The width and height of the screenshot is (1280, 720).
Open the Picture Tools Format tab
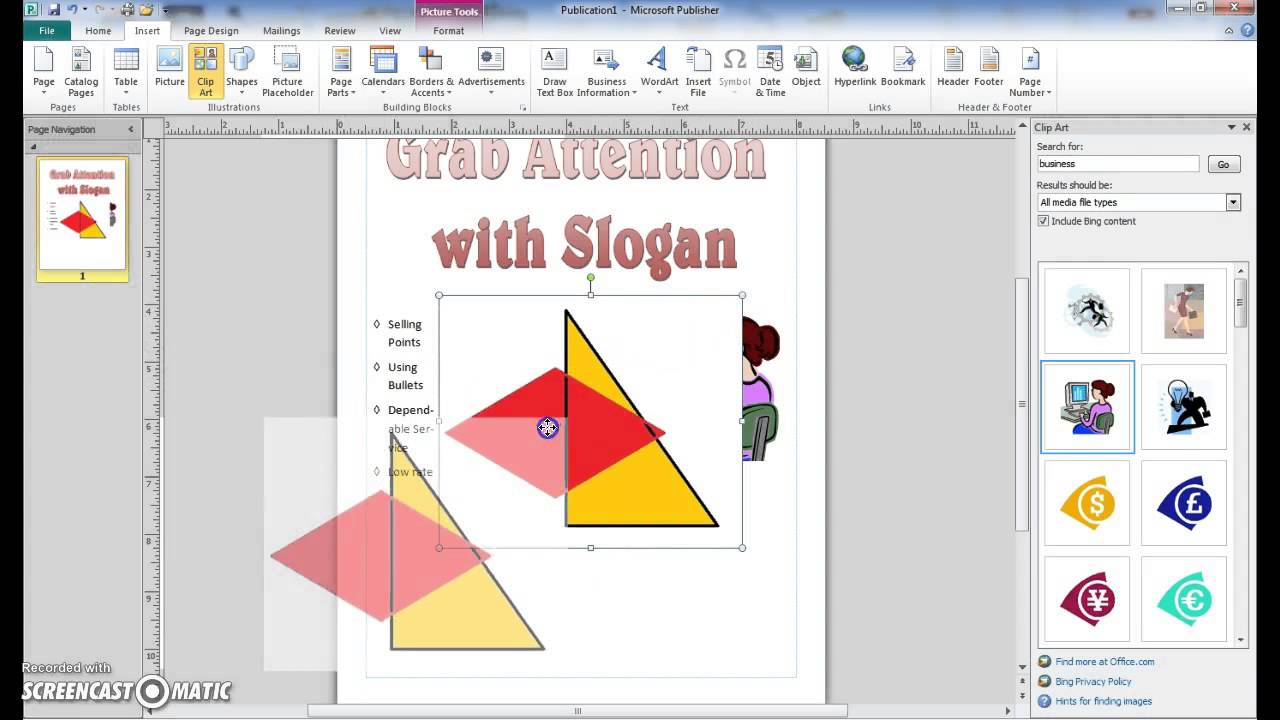pos(449,31)
